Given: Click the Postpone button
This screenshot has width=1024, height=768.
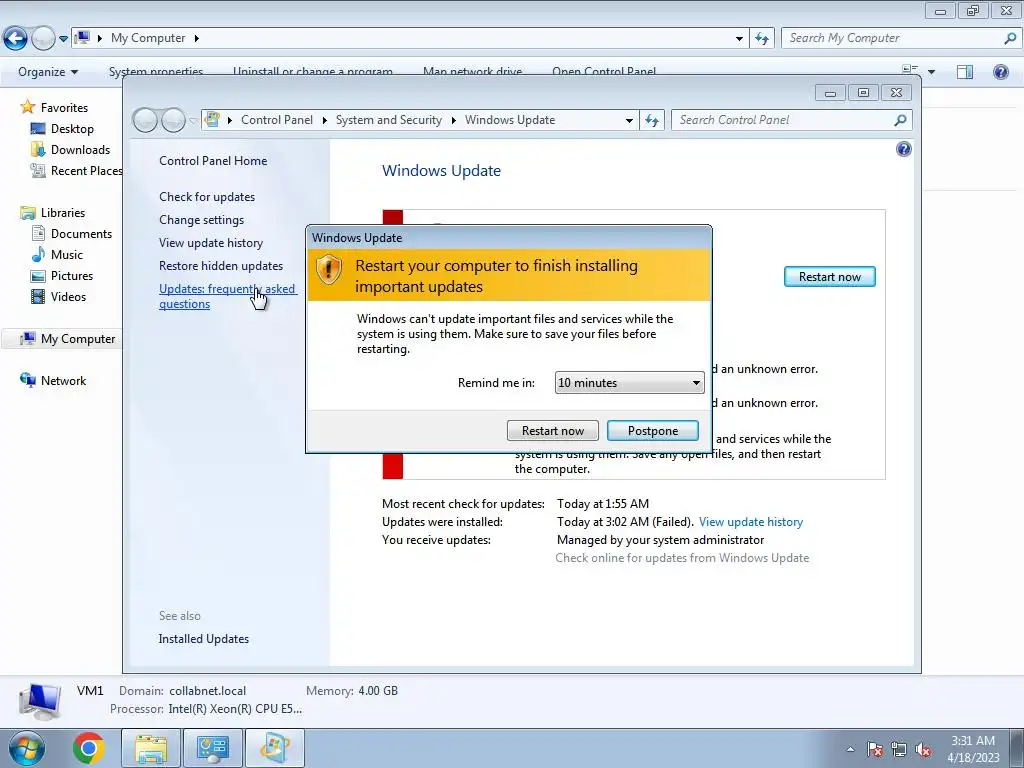Looking at the screenshot, I should pos(652,430).
